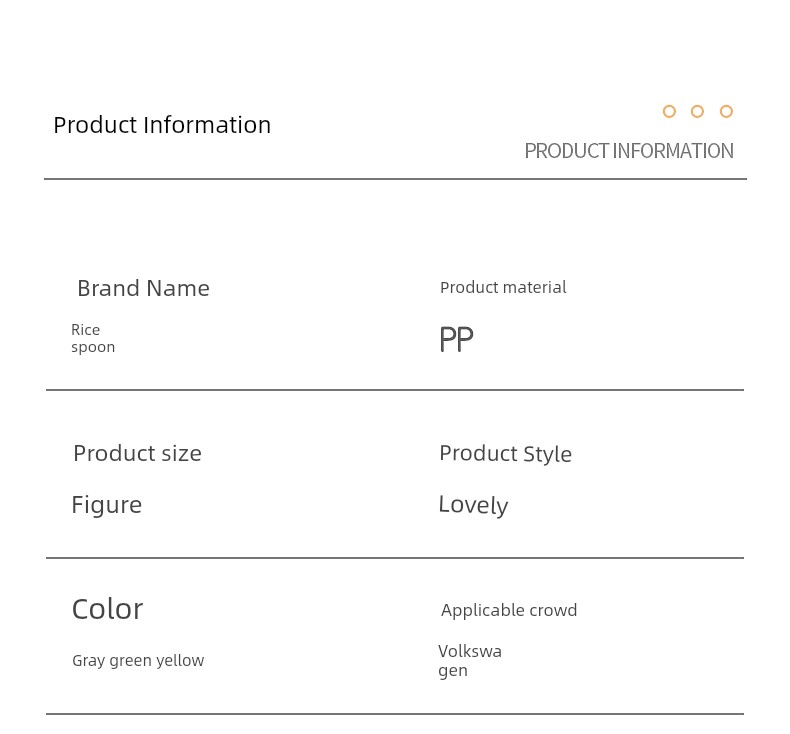Select the Color label

tap(108, 609)
